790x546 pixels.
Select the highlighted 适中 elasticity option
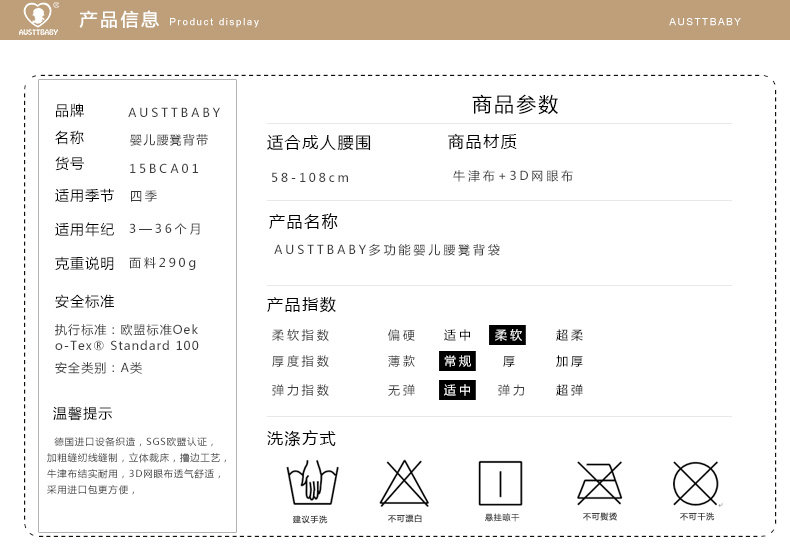457,390
